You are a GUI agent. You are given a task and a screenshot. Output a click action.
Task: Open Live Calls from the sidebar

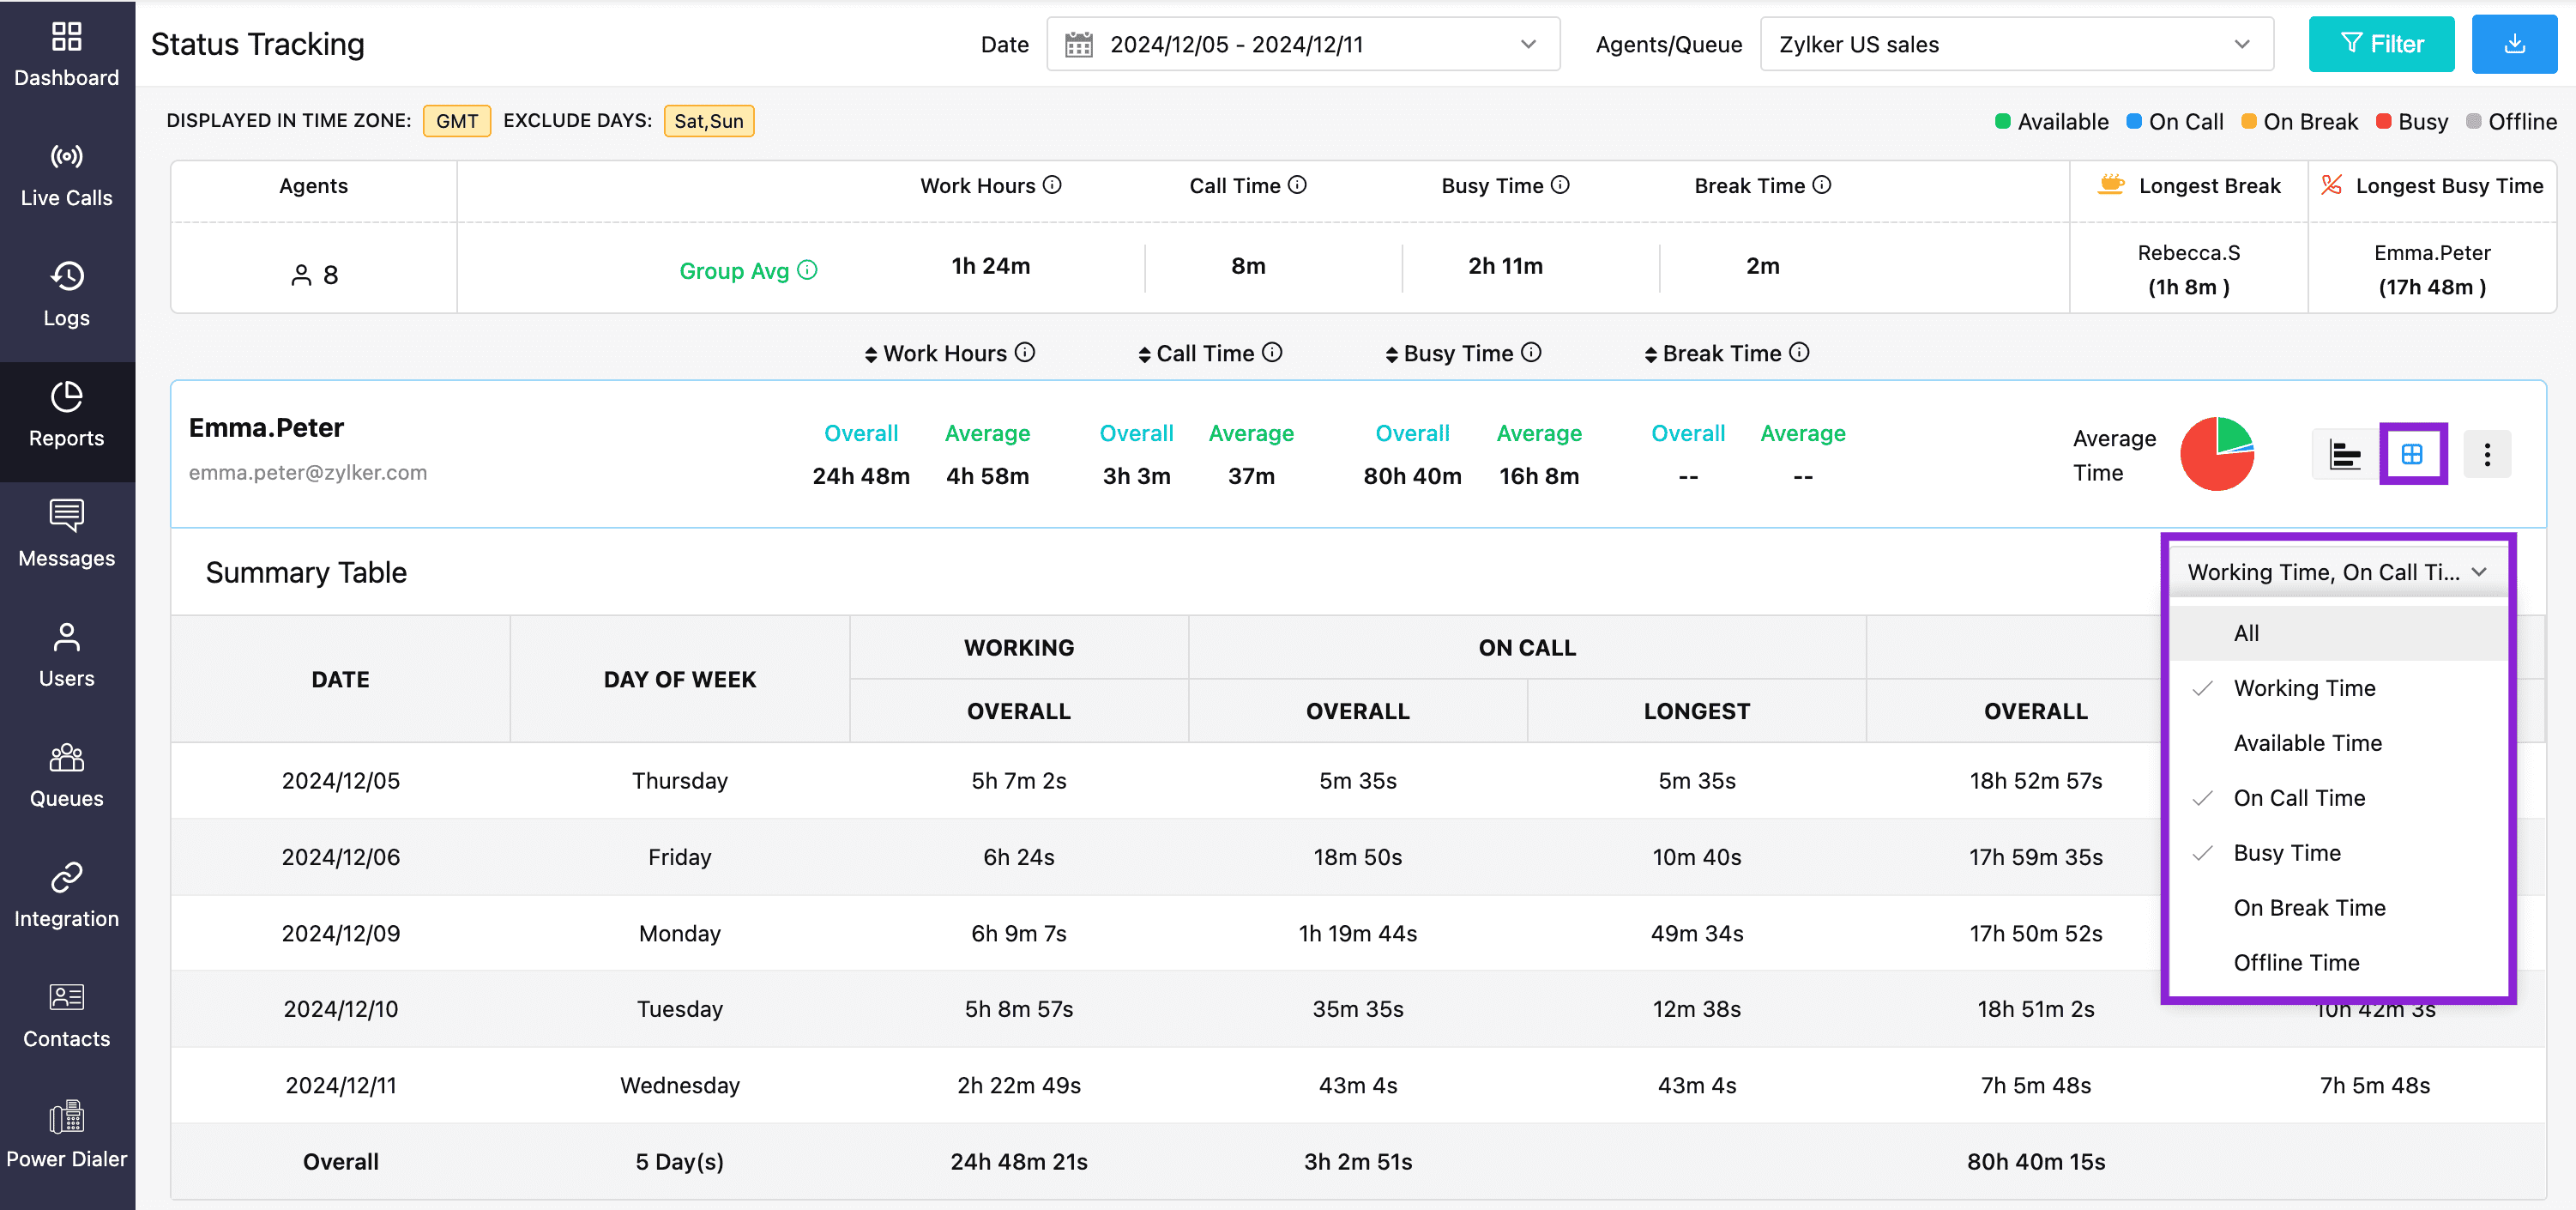click(67, 175)
